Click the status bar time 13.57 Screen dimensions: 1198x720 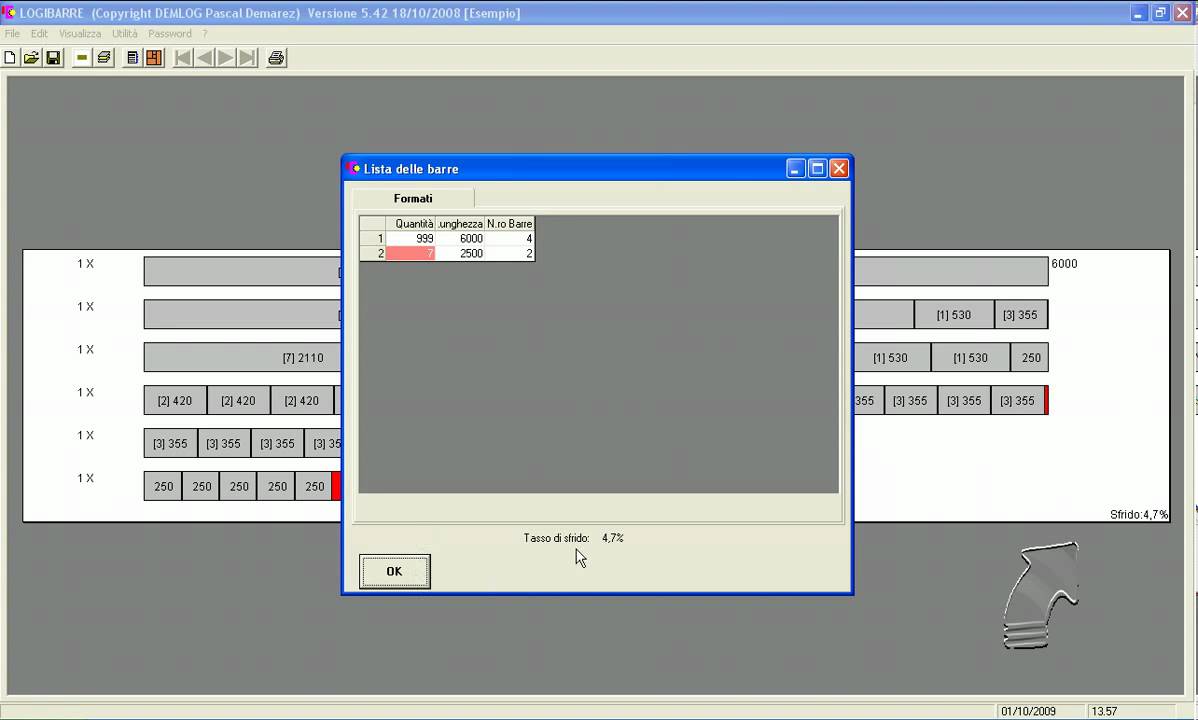click(1104, 711)
